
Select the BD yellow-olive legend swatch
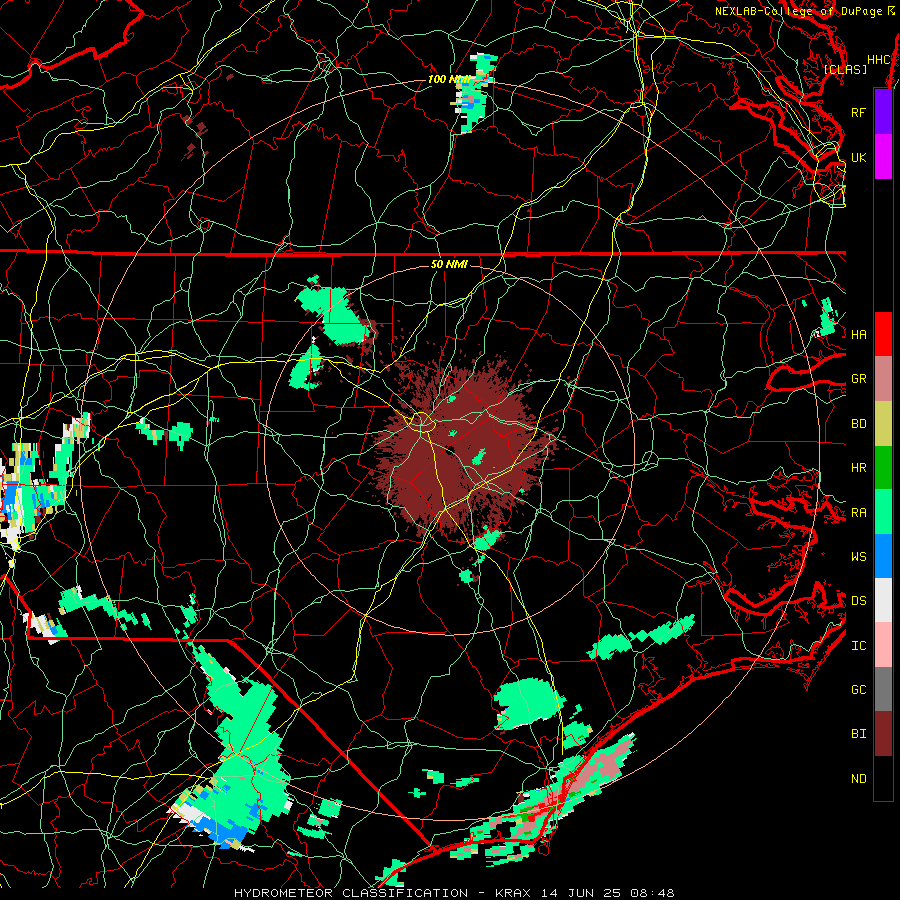click(883, 423)
